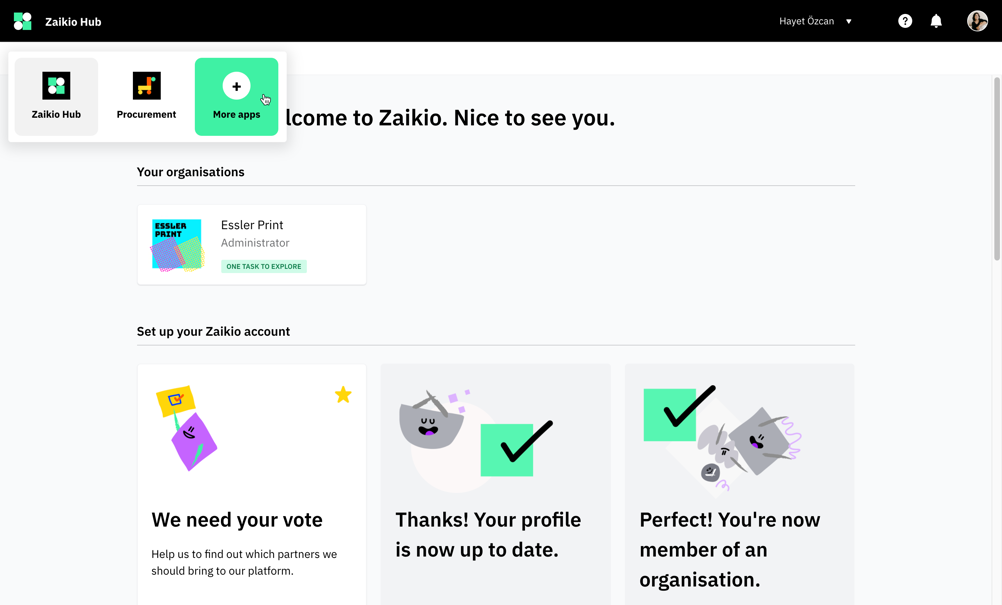1002x605 pixels.
Task: Click the Zaikio Hub title text
Action: (73, 22)
